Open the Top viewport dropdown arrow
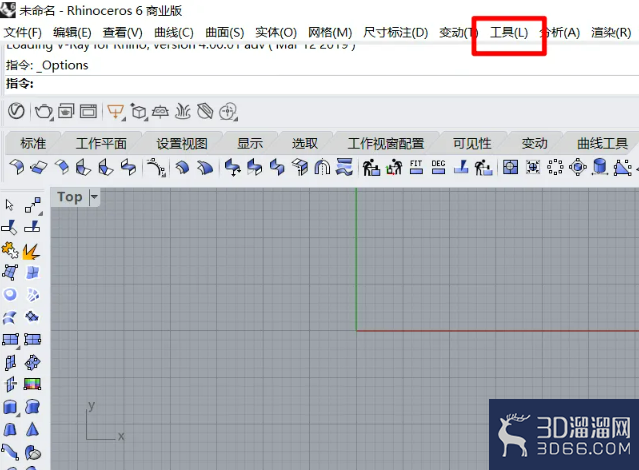This screenshot has height=470, width=639. point(94,197)
